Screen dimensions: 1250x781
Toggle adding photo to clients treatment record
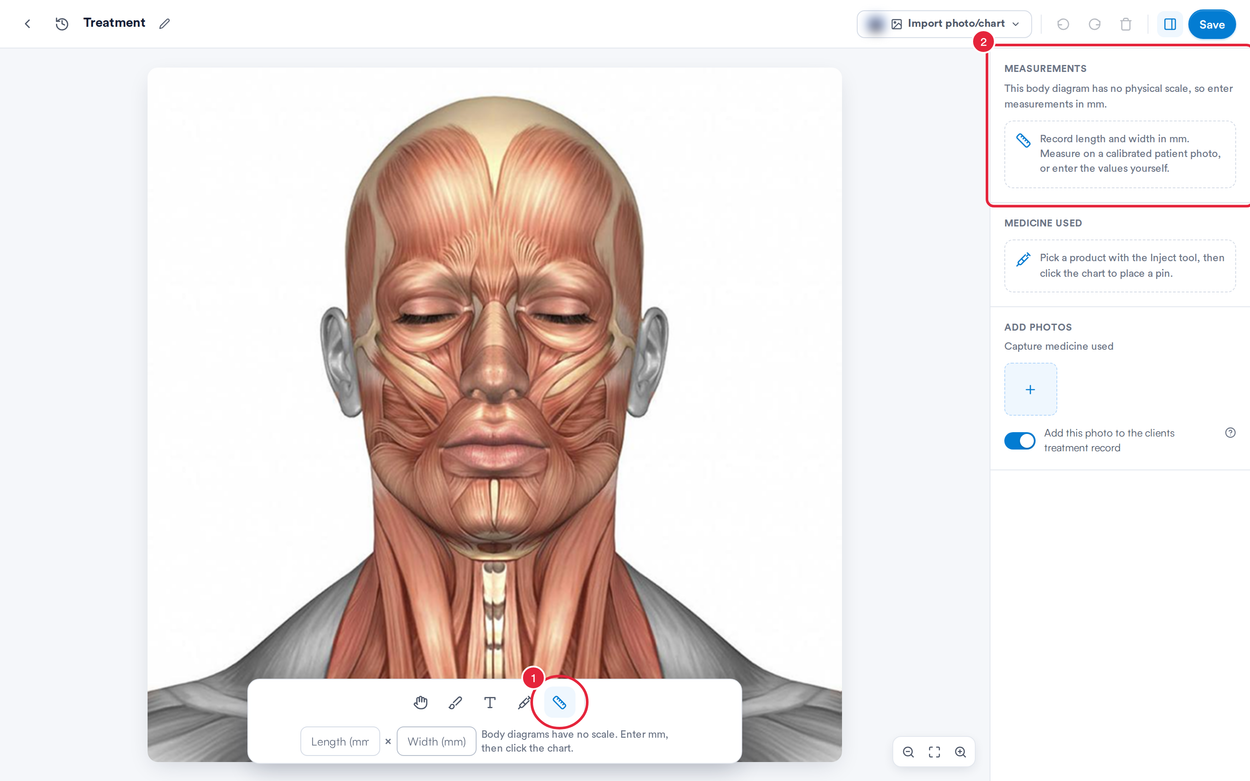(x=1020, y=441)
